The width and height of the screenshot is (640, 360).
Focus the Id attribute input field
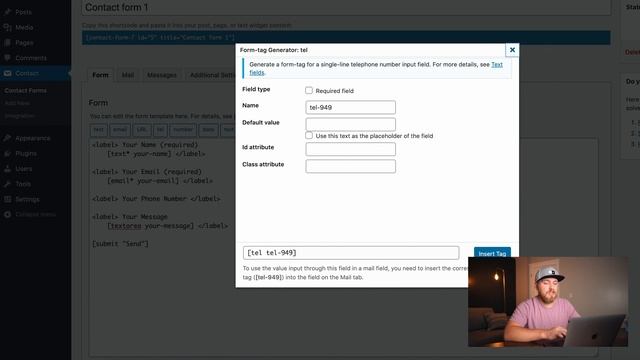(351, 149)
